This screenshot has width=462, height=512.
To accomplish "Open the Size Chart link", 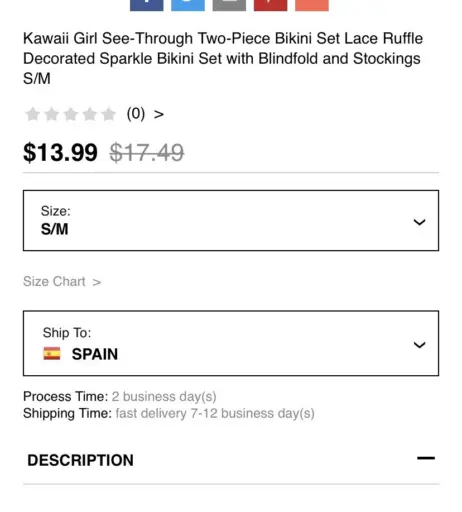I will [62, 282].
